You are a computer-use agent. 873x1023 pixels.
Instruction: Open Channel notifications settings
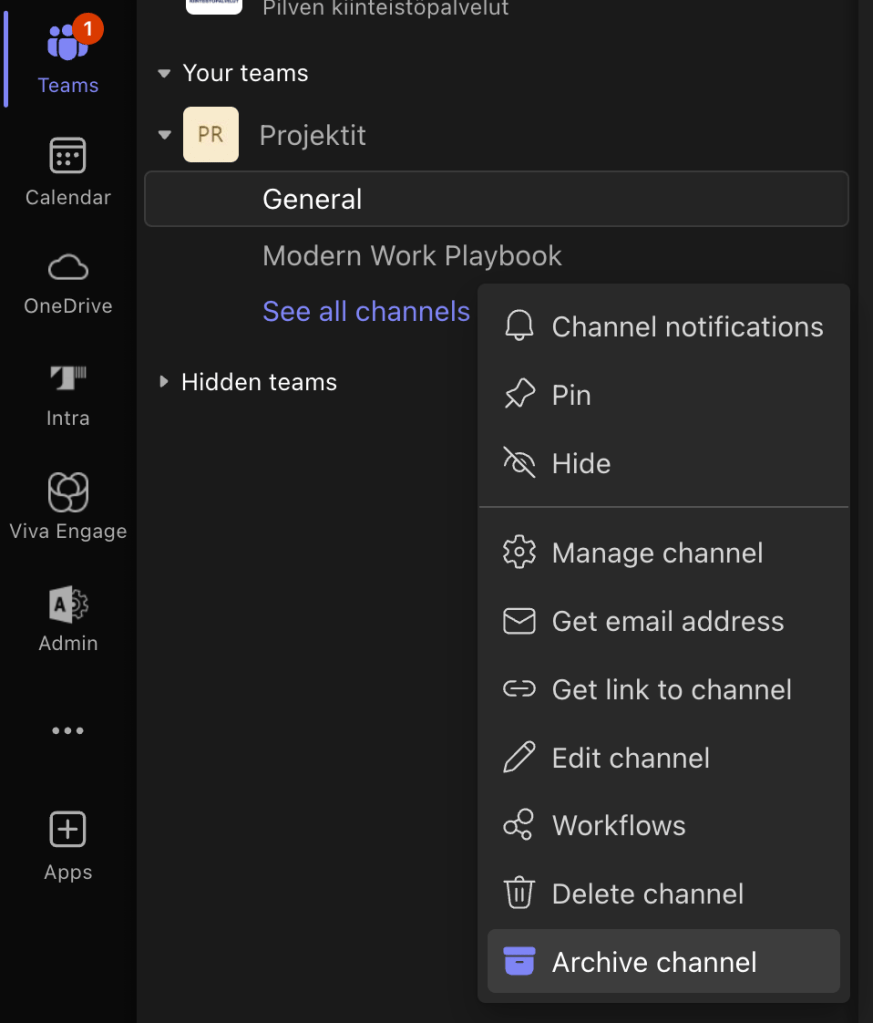tap(687, 327)
